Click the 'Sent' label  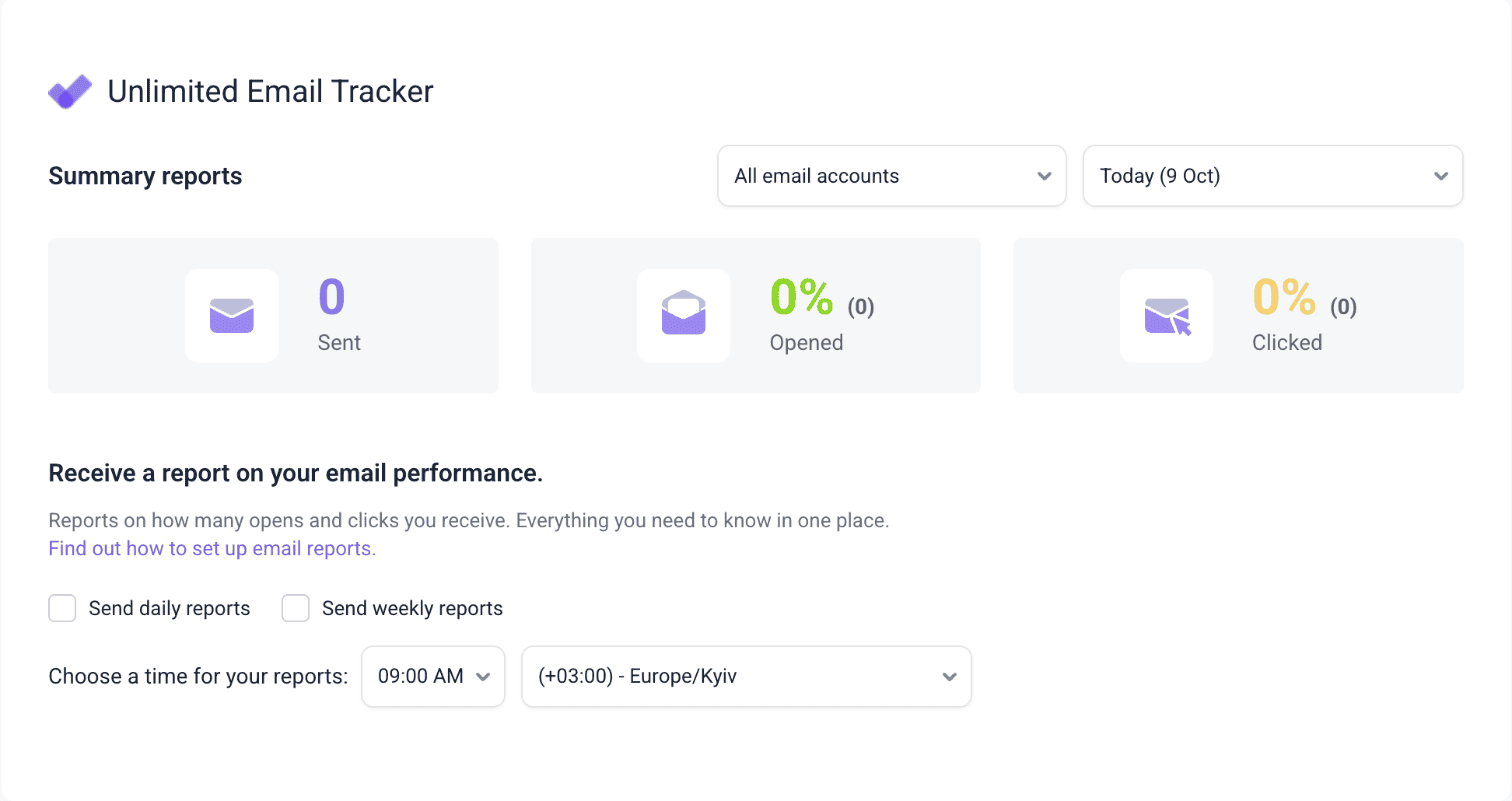[339, 342]
